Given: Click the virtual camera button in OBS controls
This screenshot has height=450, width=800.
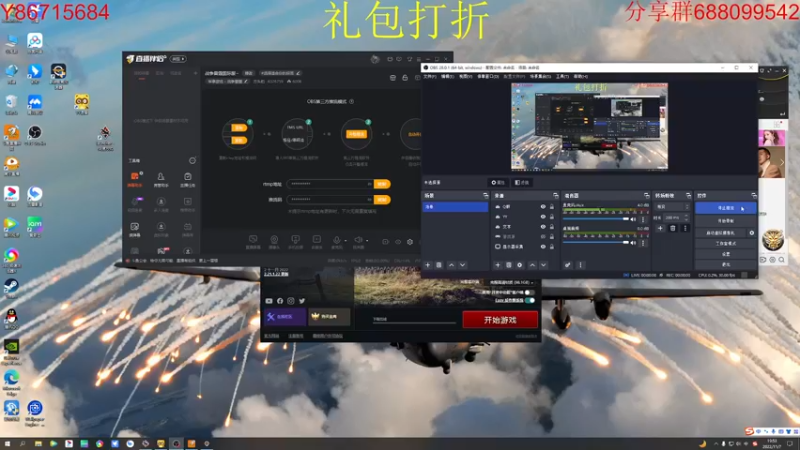Looking at the screenshot, I should [x=721, y=233].
